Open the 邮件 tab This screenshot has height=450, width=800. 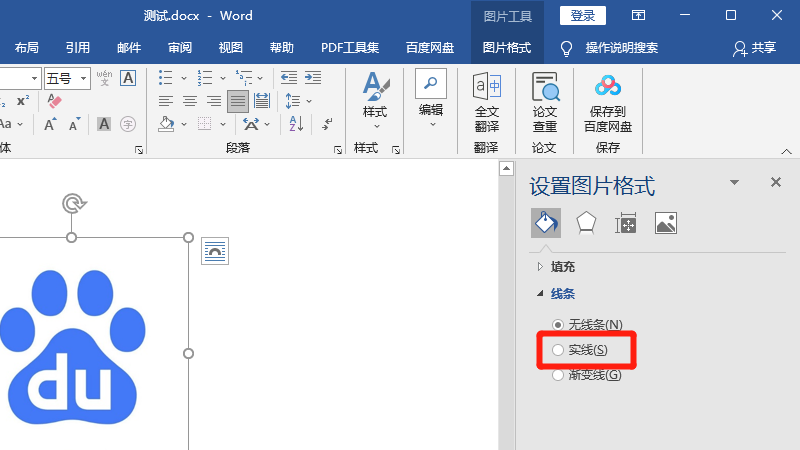[129, 48]
